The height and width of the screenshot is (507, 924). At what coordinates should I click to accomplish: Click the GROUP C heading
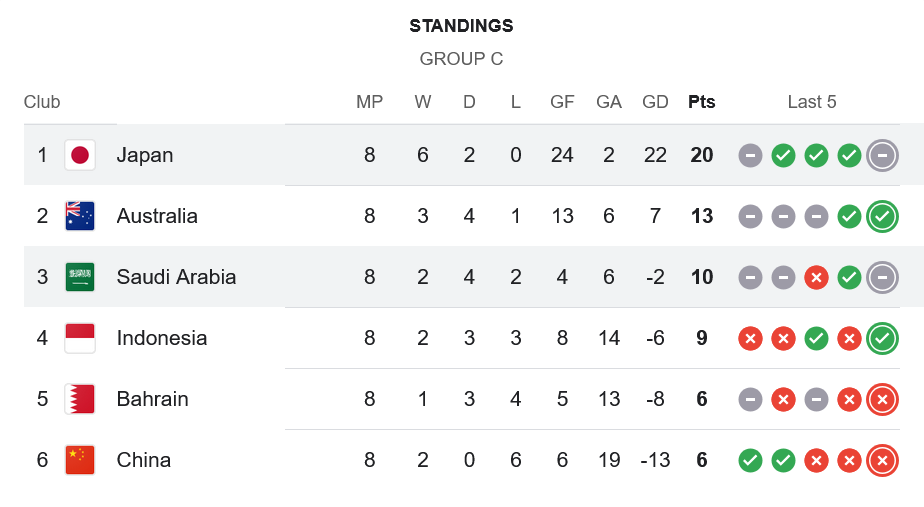pos(461,59)
